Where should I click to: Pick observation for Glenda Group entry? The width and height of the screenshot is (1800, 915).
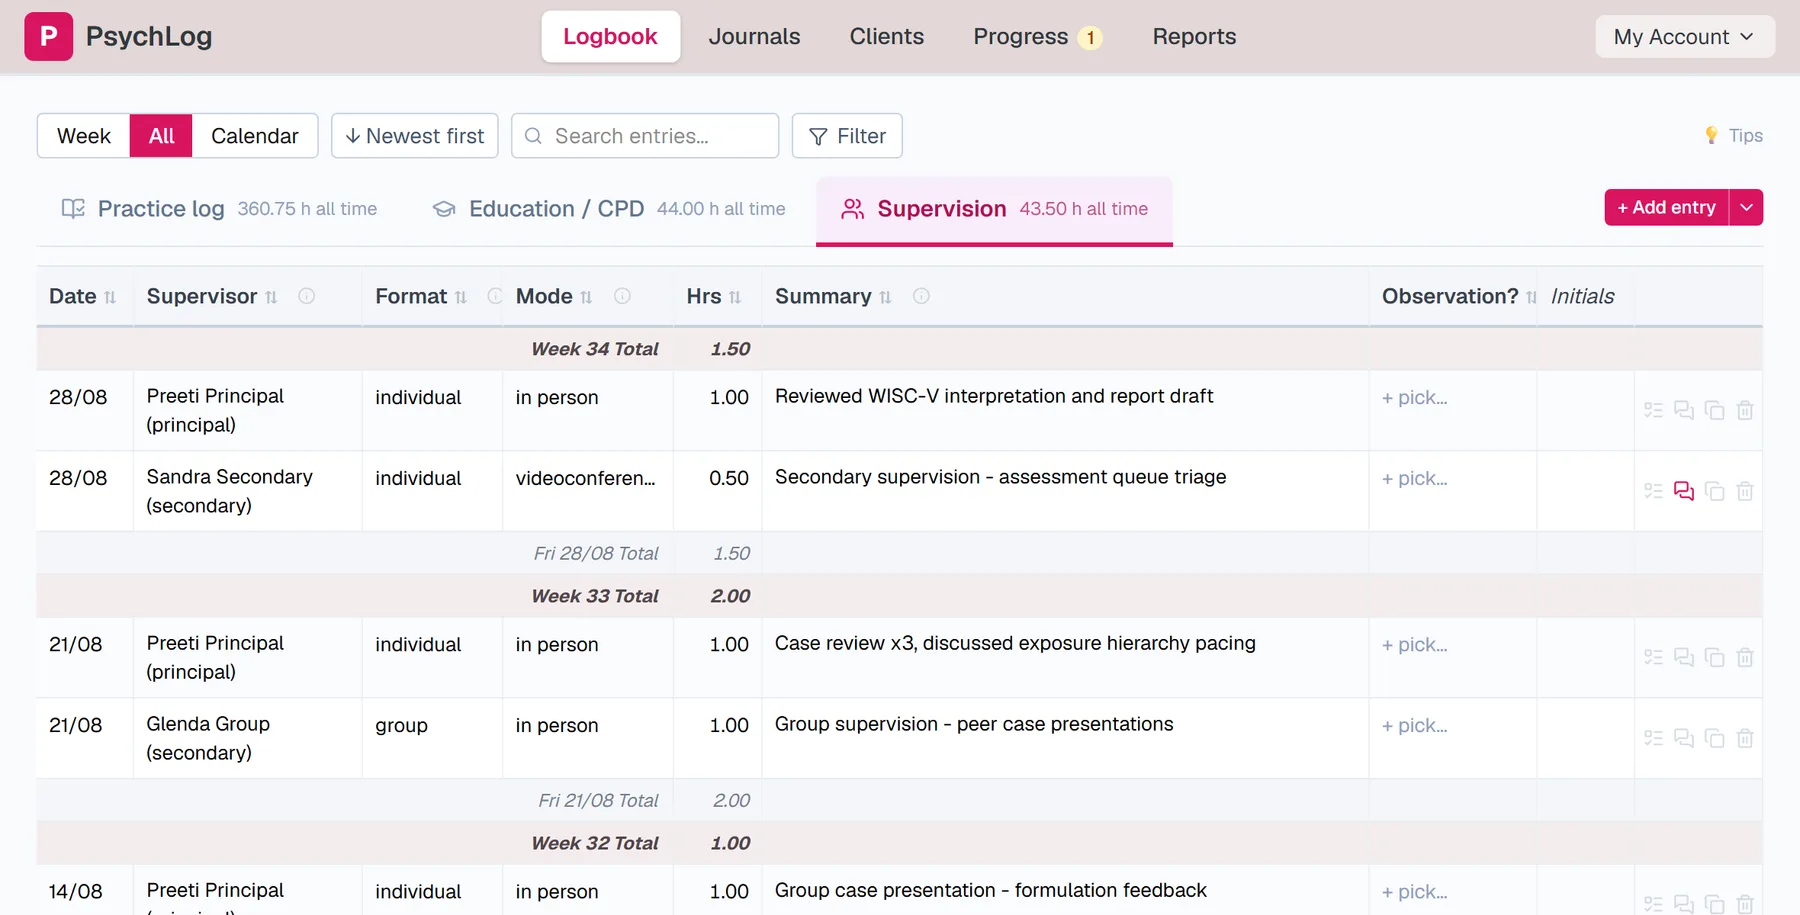(x=1415, y=725)
